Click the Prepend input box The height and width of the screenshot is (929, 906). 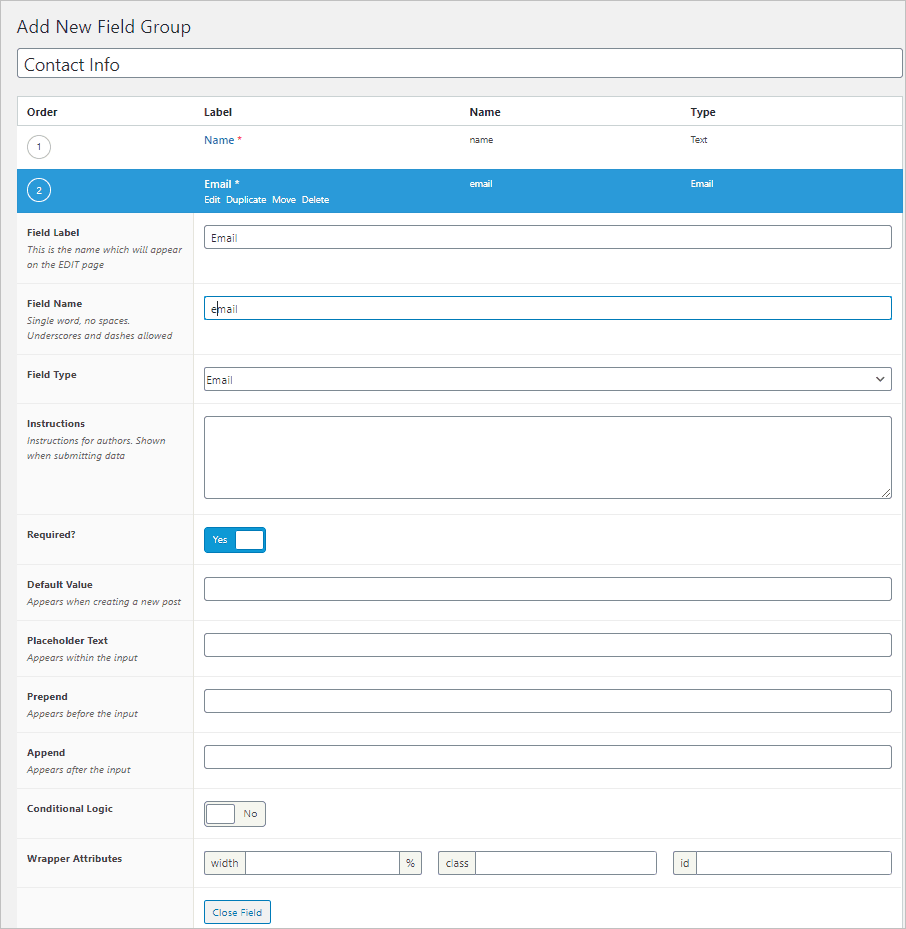click(x=547, y=701)
